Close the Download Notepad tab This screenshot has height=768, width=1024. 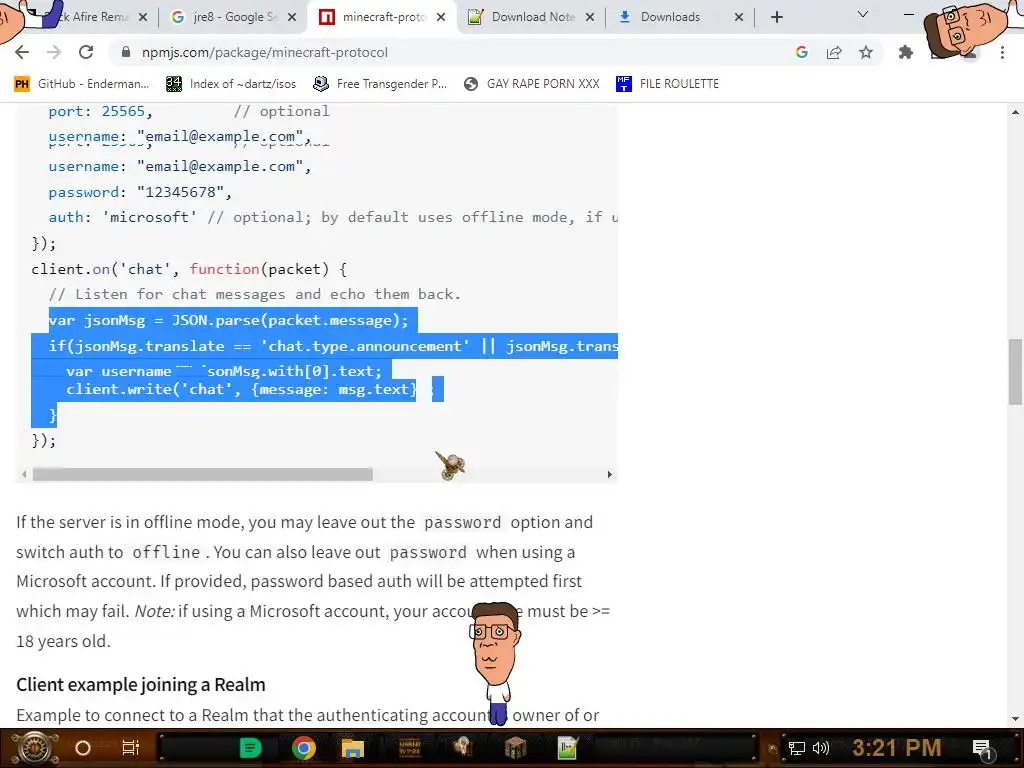tap(590, 17)
